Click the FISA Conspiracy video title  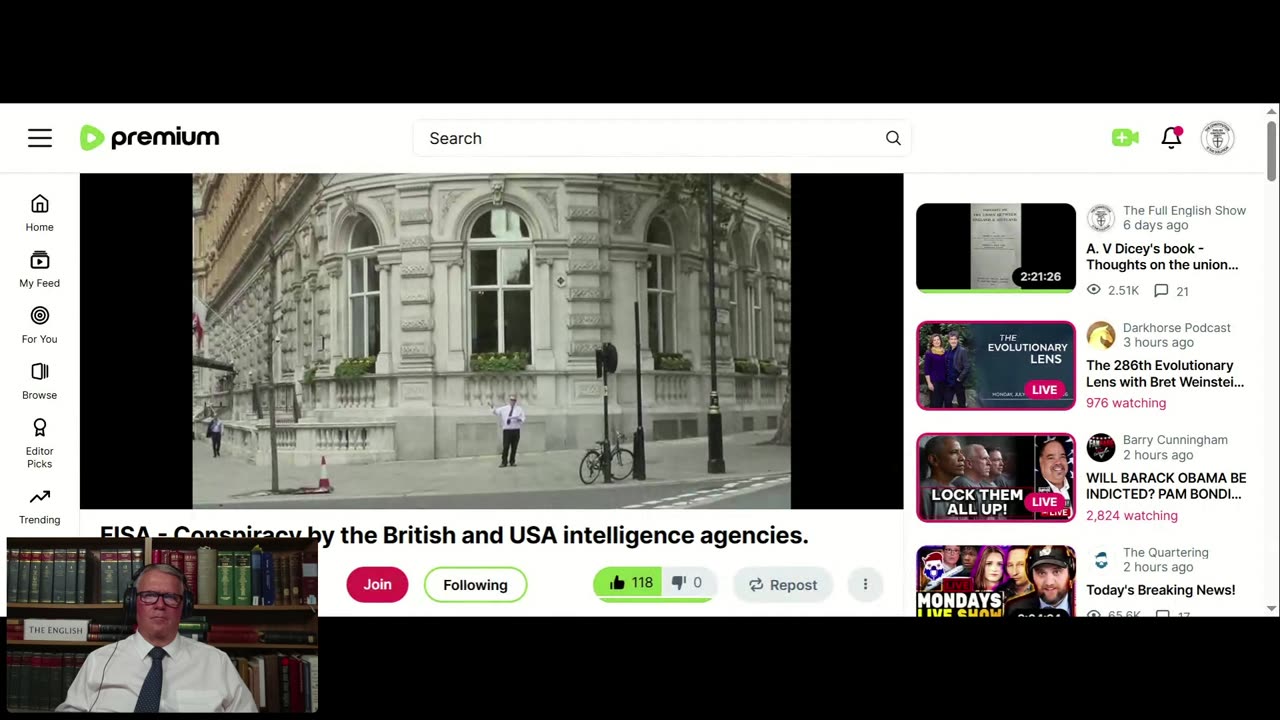(x=454, y=535)
